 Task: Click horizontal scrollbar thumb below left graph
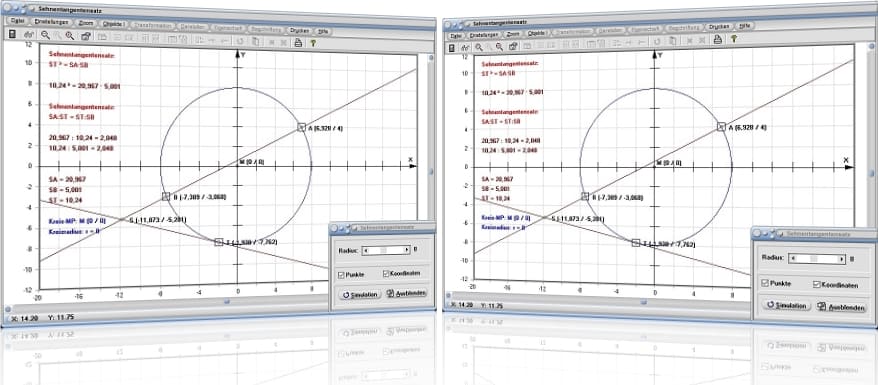coord(227,302)
